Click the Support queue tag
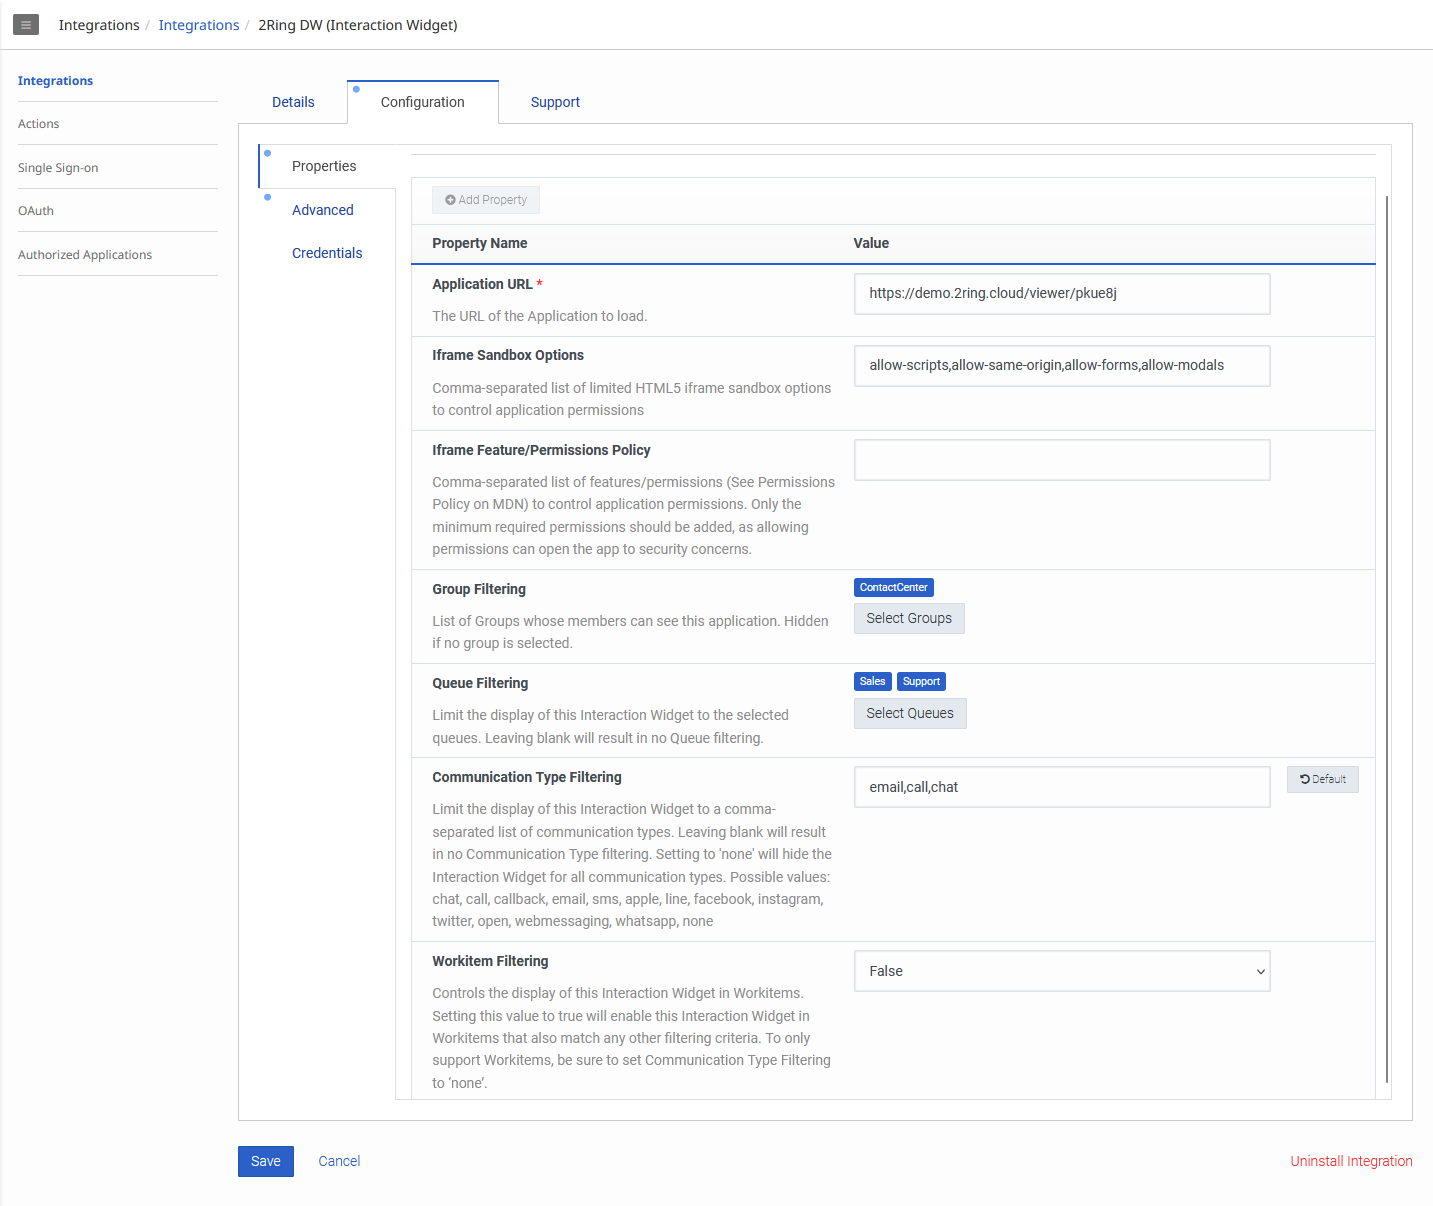Image resolution: width=1433 pixels, height=1206 pixels. tap(921, 681)
